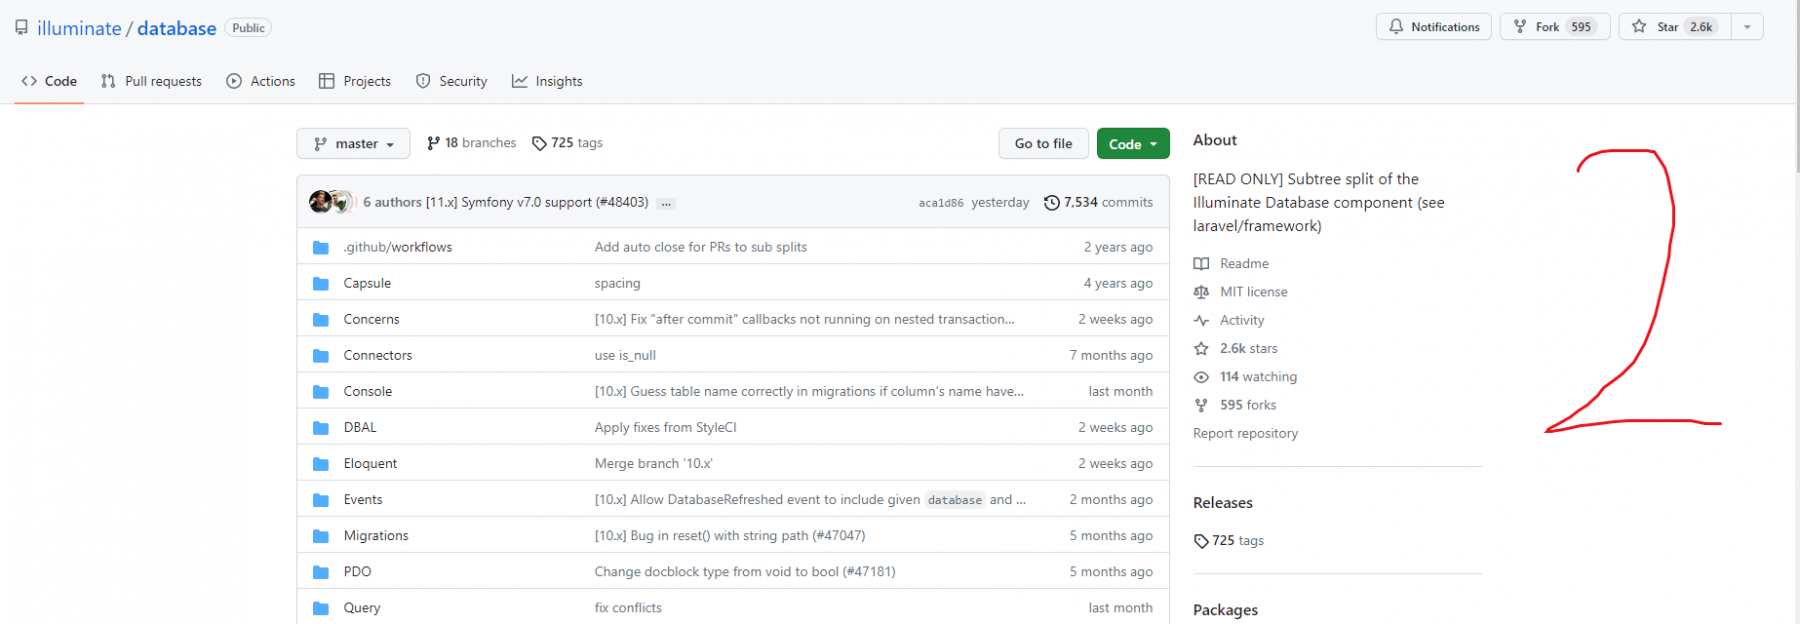1800x624 pixels.
Task: Open the Eloquent folder
Action: point(370,463)
